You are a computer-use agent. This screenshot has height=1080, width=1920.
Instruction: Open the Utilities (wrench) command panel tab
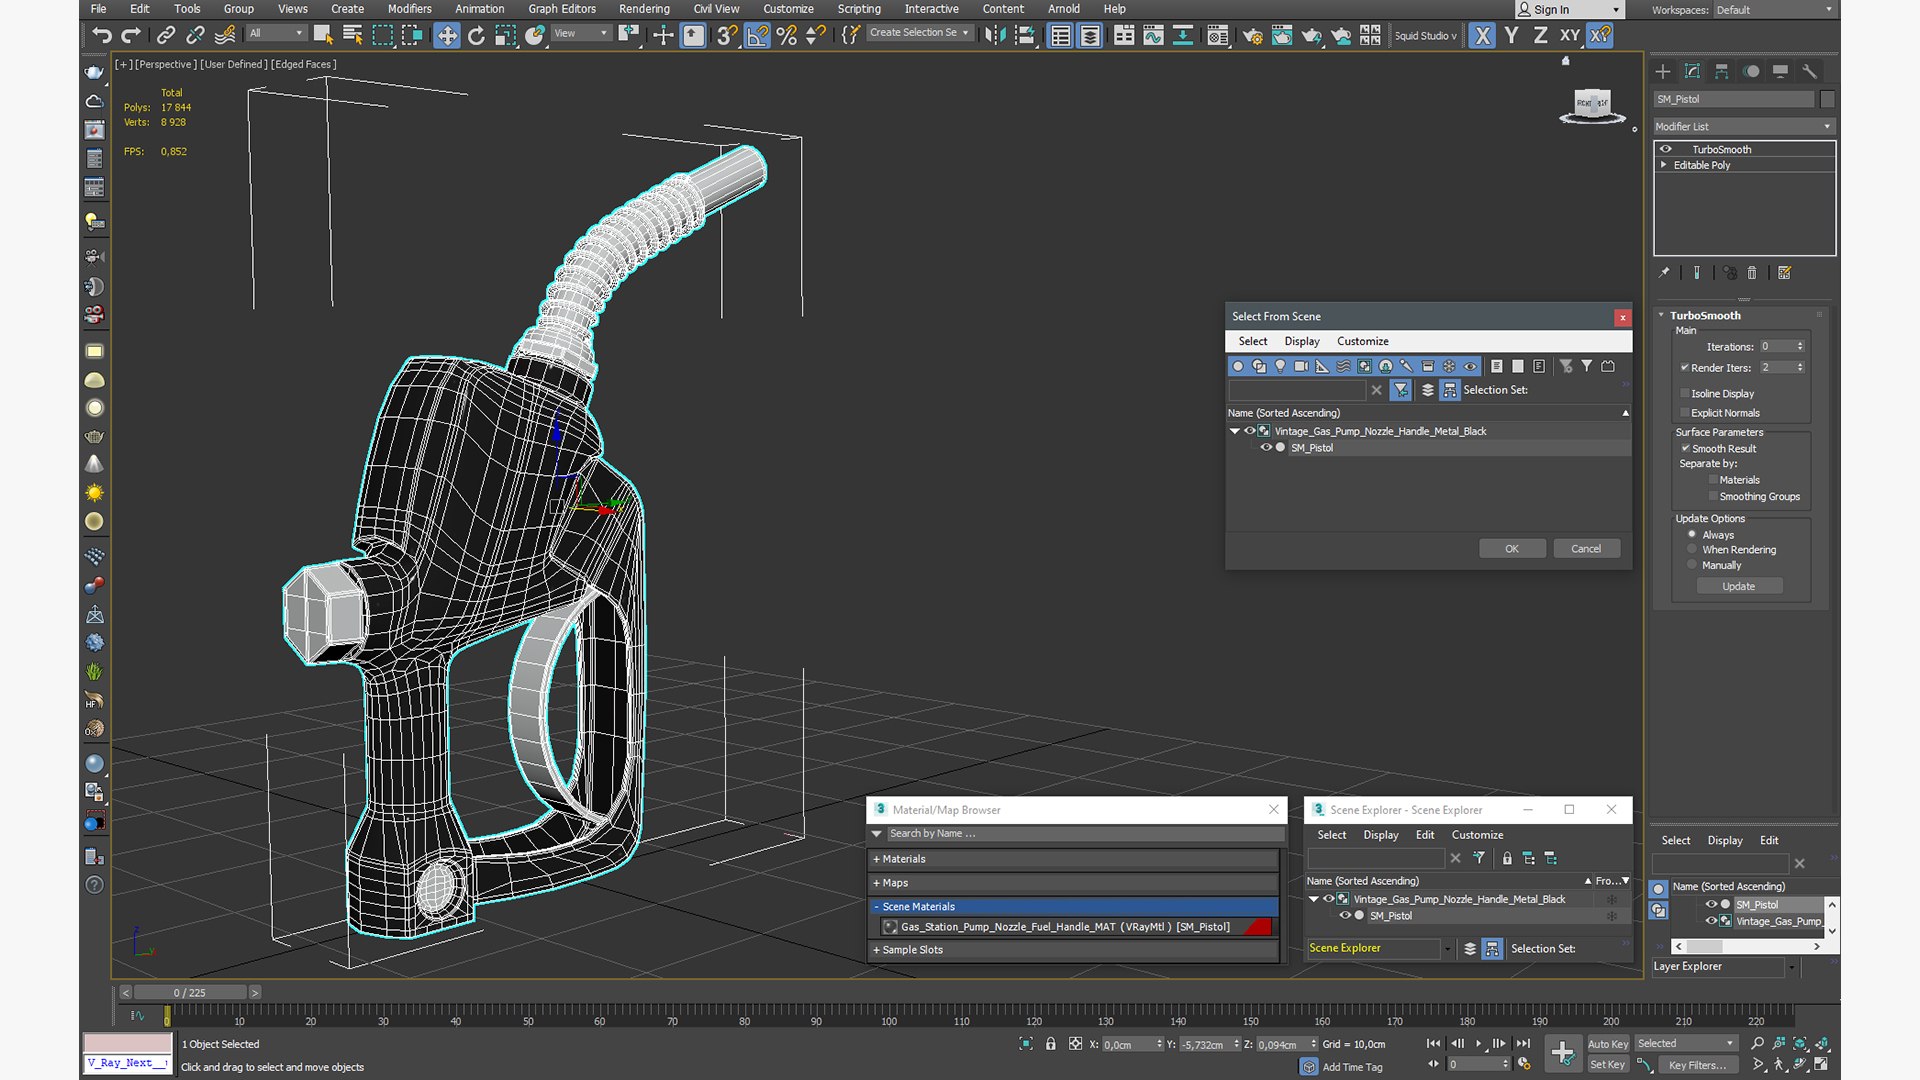tap(1809, 71)
